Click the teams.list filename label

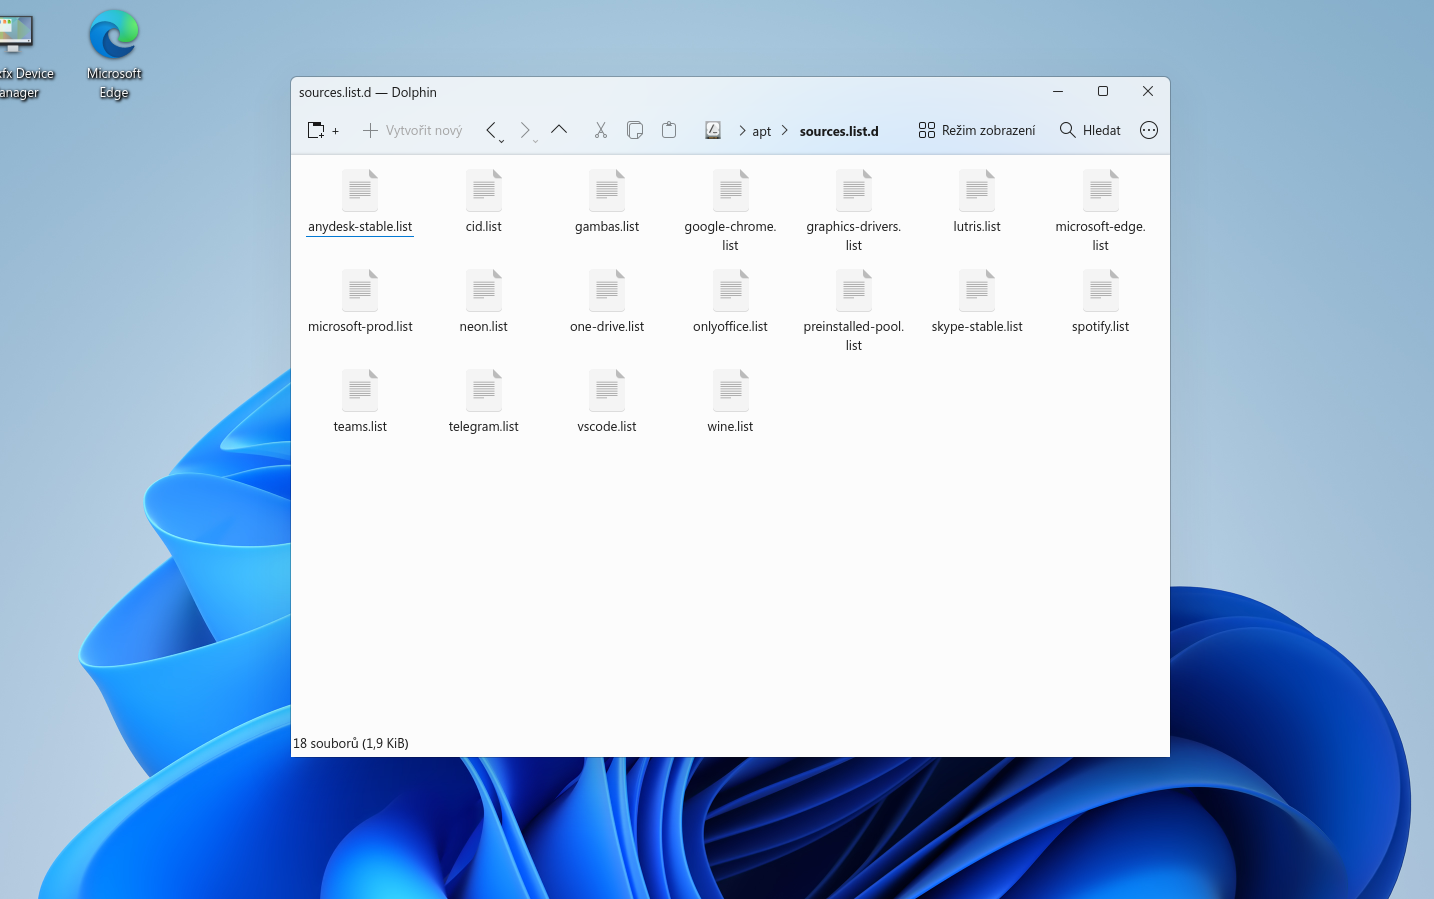[x=360, y=427]
